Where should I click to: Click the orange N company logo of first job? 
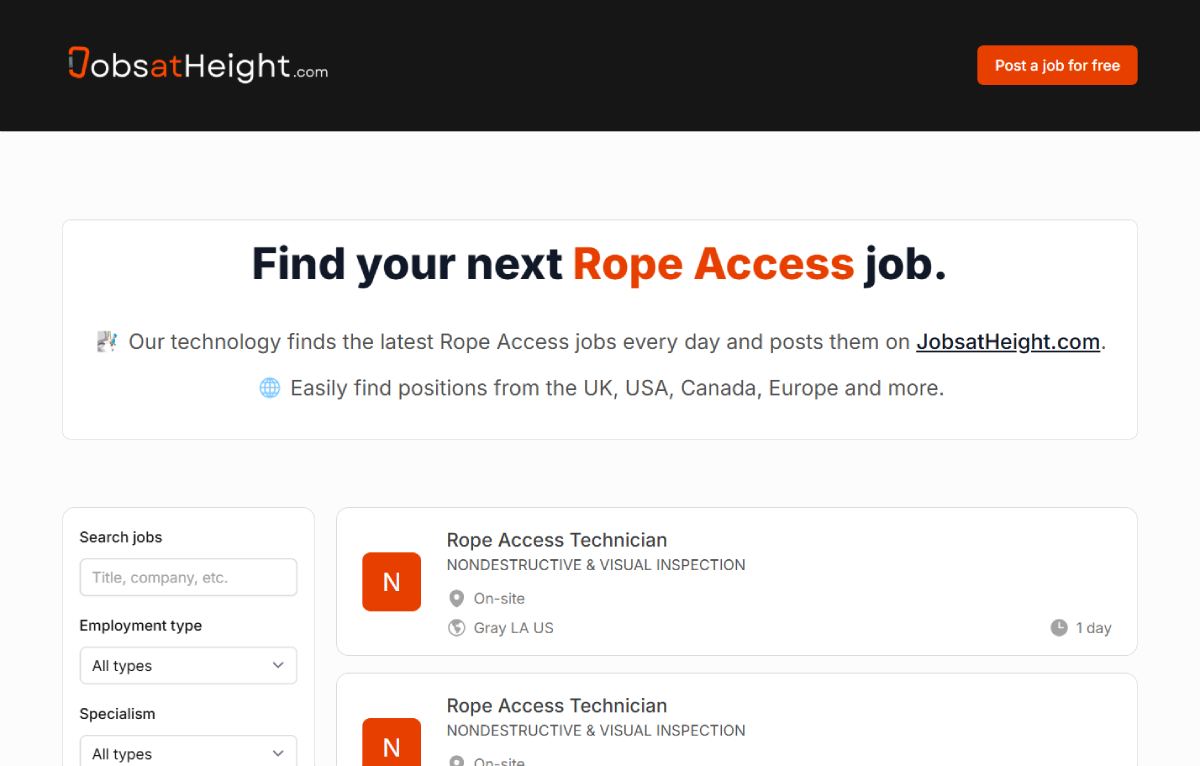pos(391,582)
